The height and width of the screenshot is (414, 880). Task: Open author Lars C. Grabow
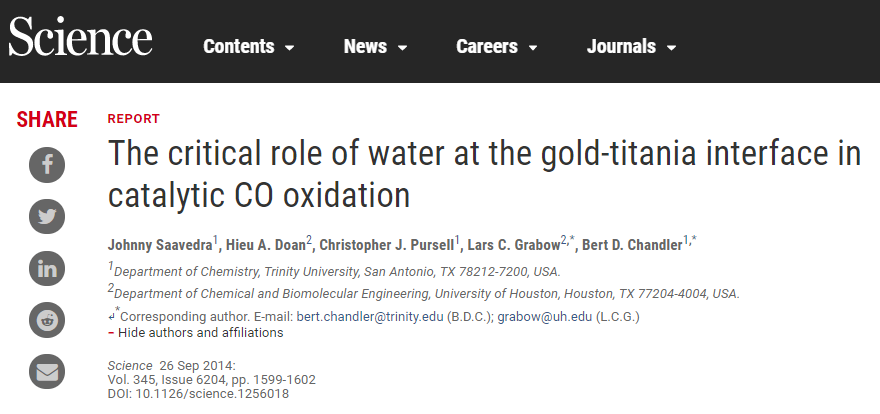point(514,245)
